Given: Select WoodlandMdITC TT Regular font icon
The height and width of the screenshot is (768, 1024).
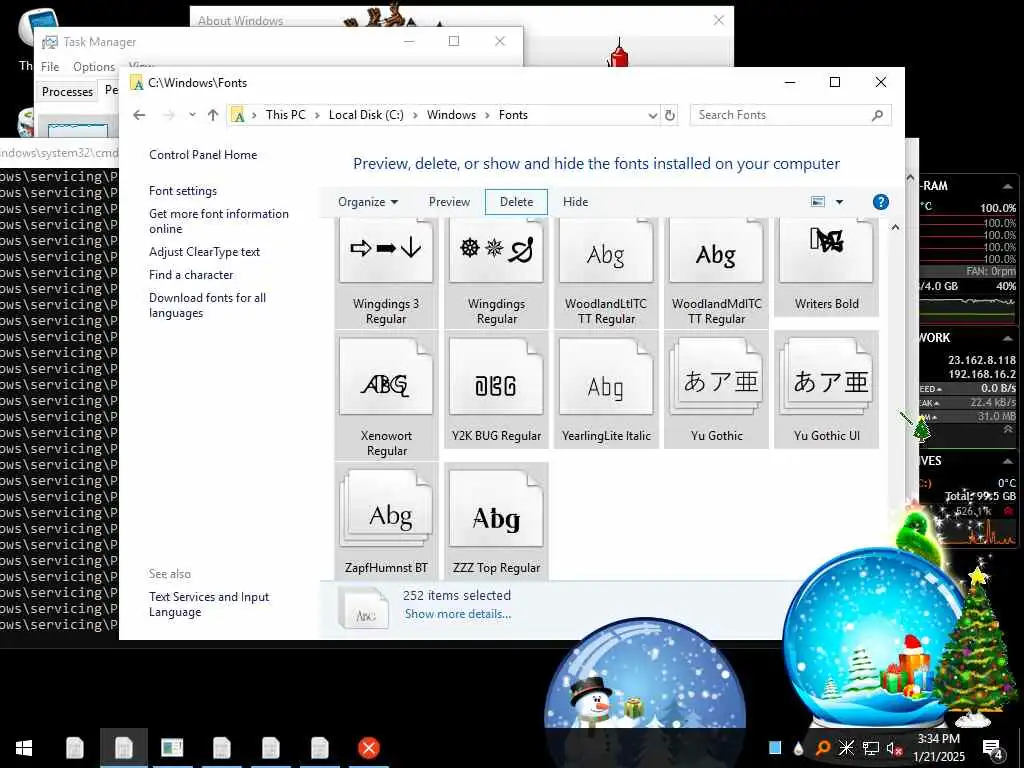Looking at the screenshot, I should 716,273.
